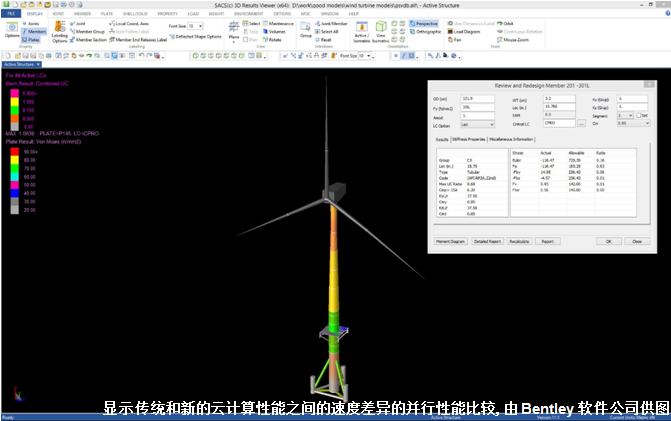
Task: Click the Undo icon in secondary toolbar
Action: tap(141, 56)
